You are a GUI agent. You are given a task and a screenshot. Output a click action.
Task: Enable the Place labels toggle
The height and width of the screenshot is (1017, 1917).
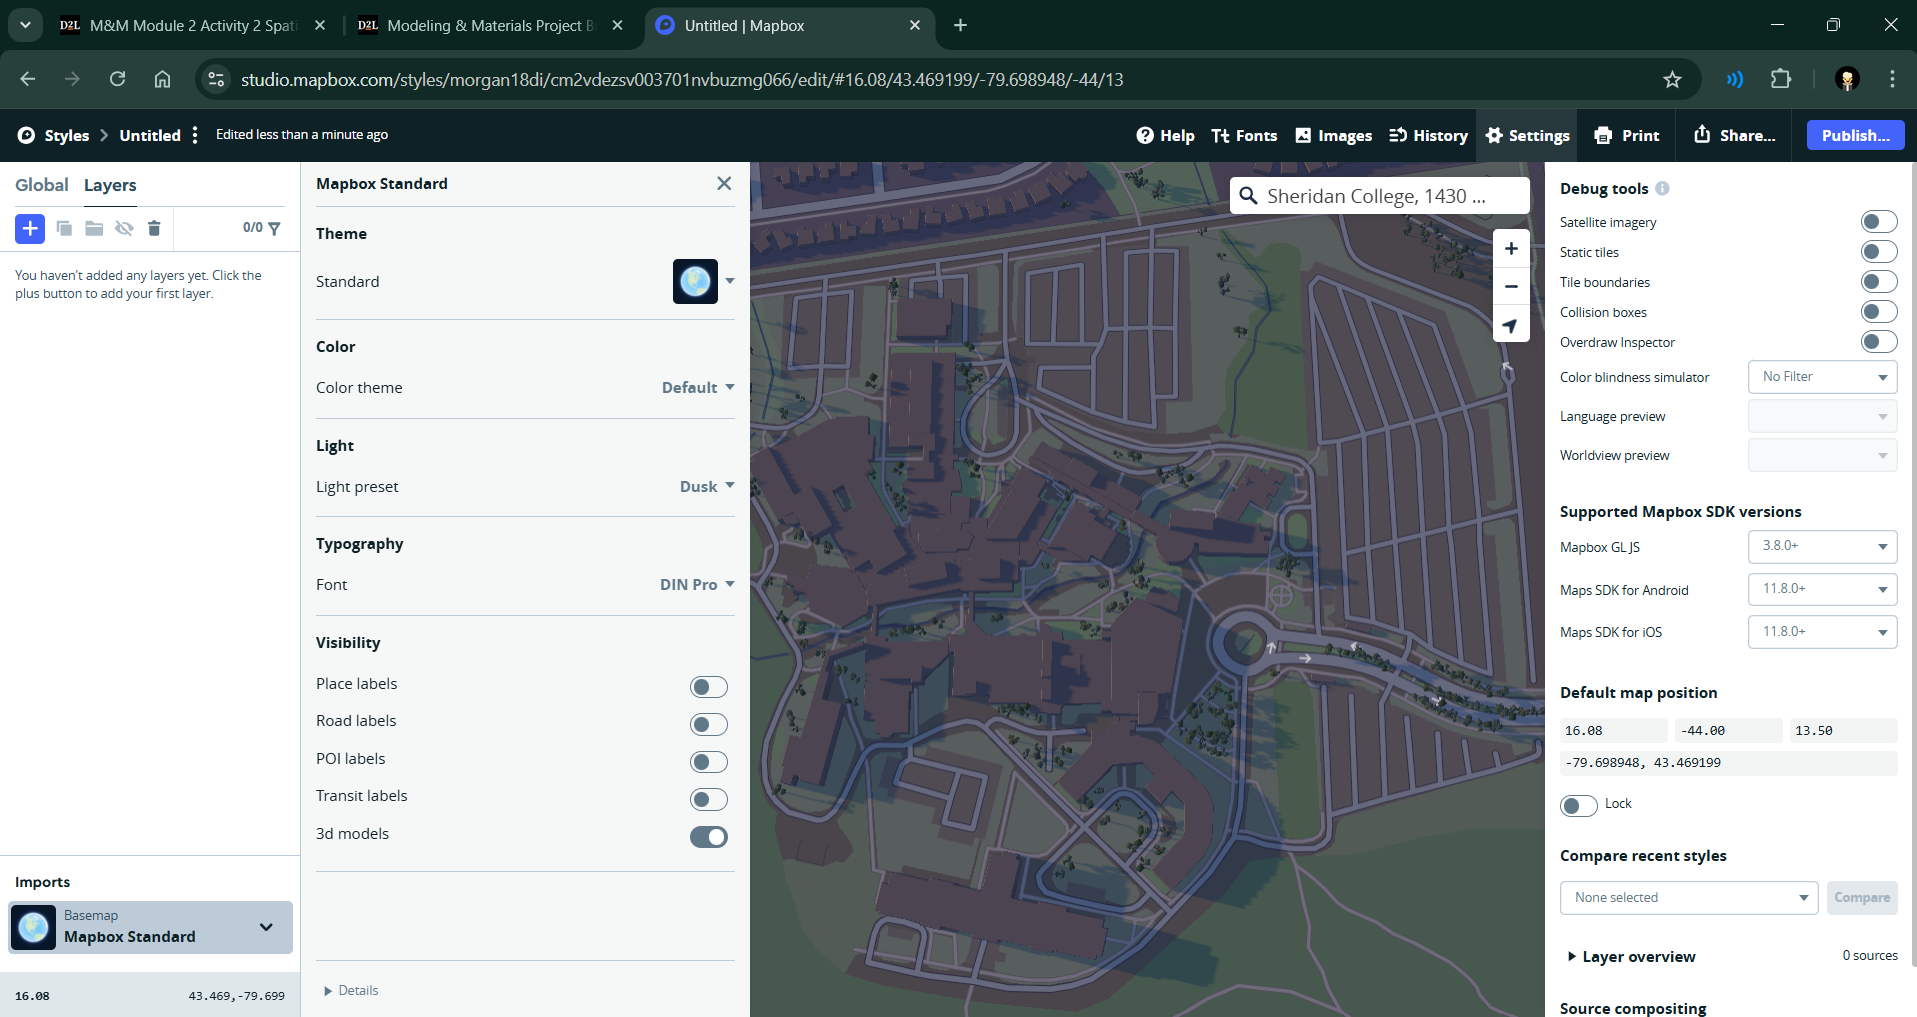click(x=708, y=687)
